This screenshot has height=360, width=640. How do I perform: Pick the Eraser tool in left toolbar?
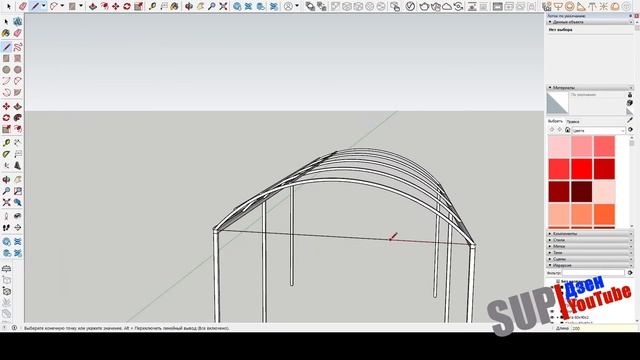18,33
